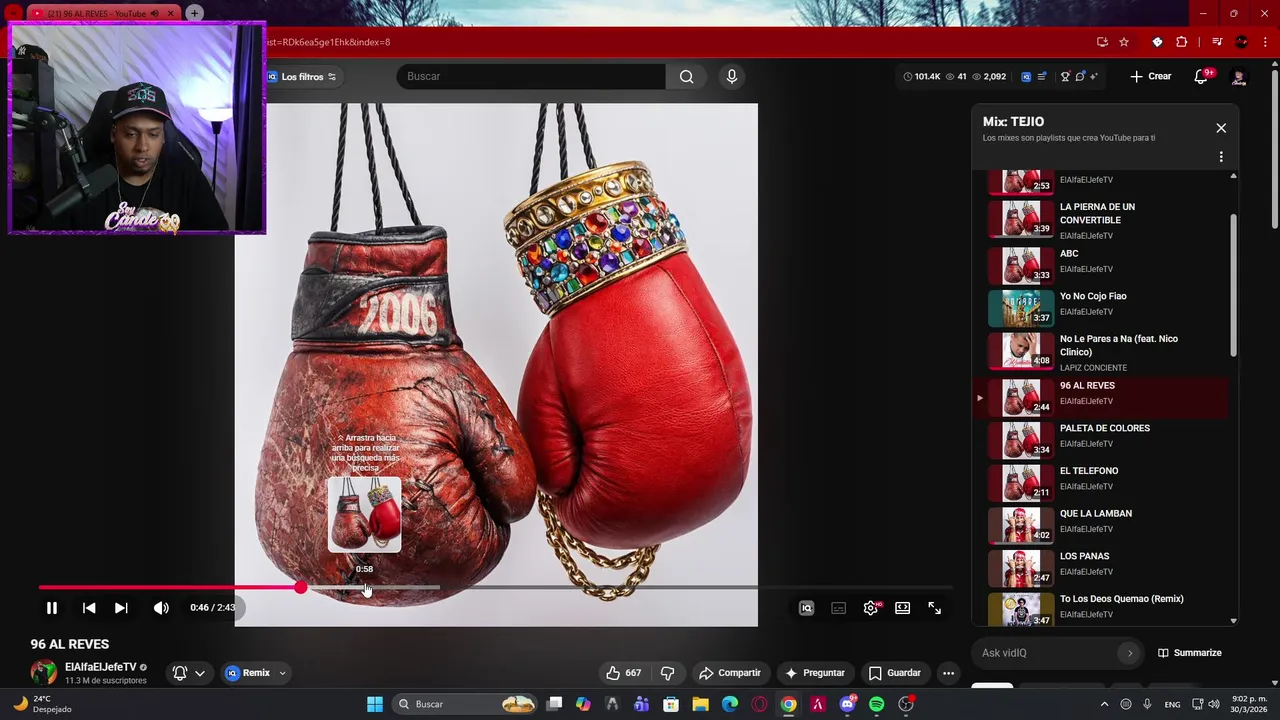Image resolution: width=1280 pixels, height=720 pixels.
Task: Click the 101.4K stats counter
Action: (x=922, y=76)
